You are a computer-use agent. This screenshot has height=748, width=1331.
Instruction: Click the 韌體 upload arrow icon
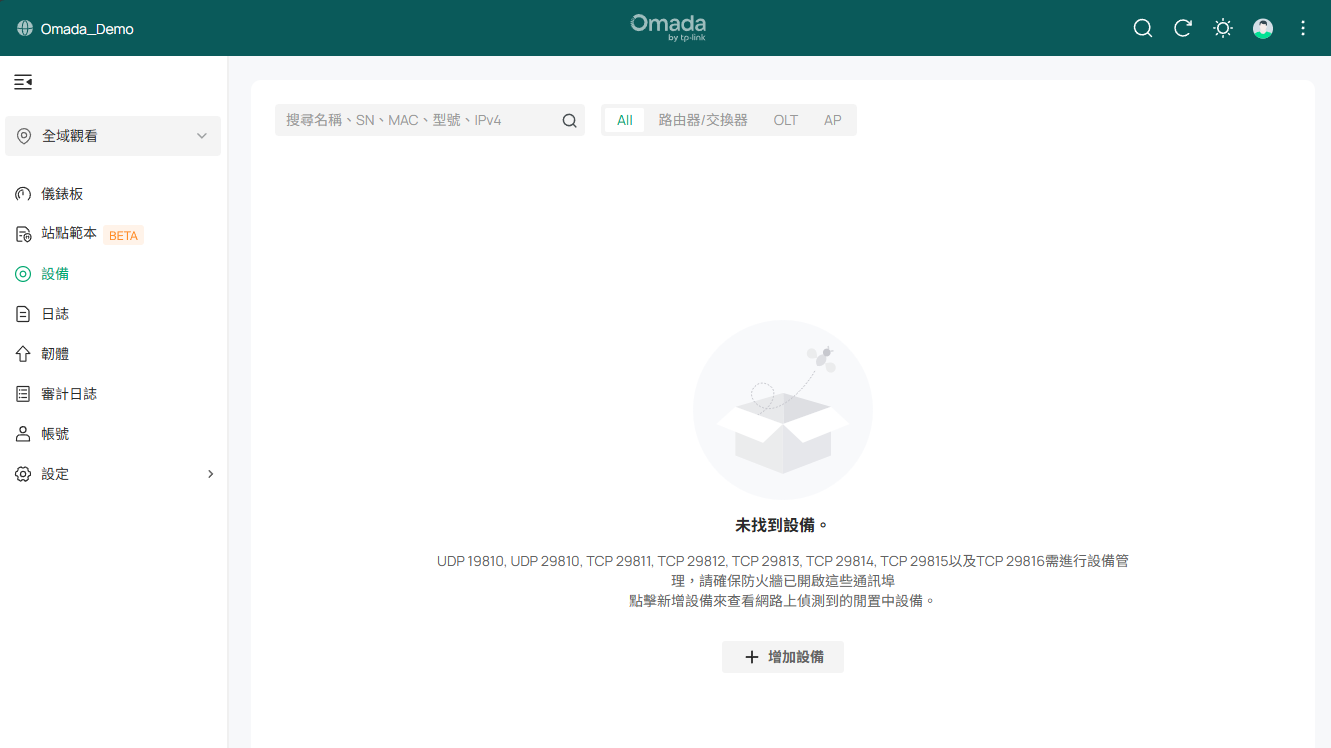click(x=23, y=354)
